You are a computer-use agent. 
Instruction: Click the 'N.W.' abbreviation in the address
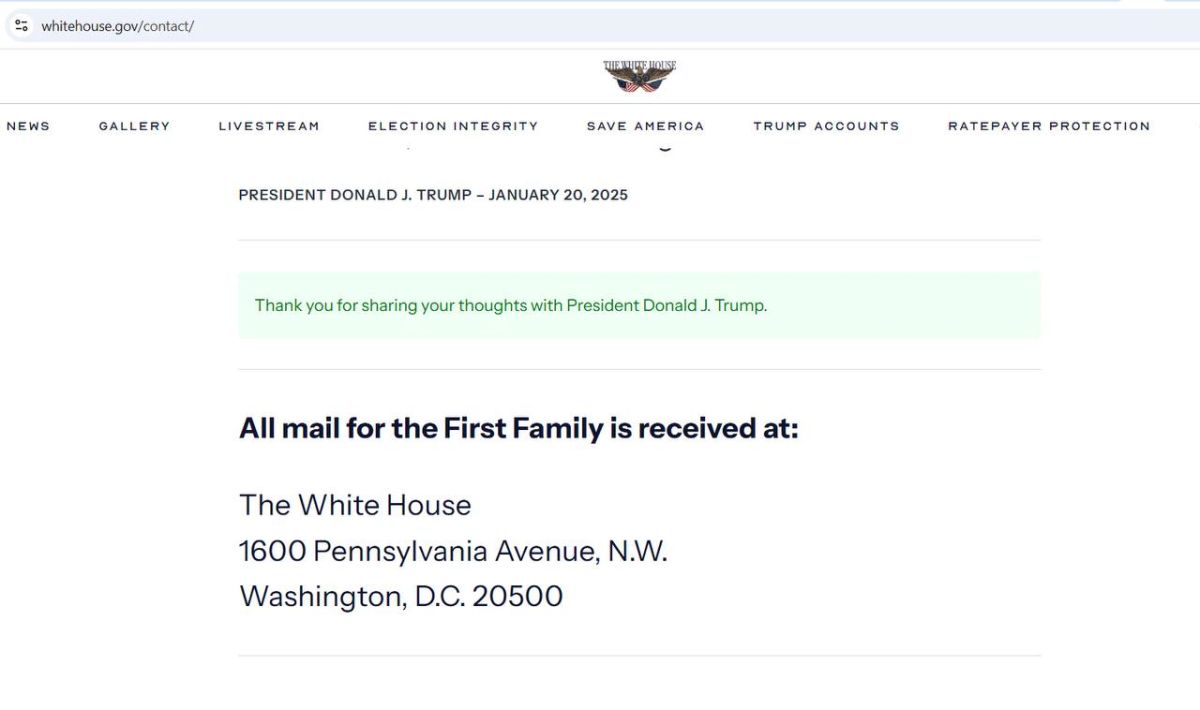pyautogui.click(x=637, y=551)
